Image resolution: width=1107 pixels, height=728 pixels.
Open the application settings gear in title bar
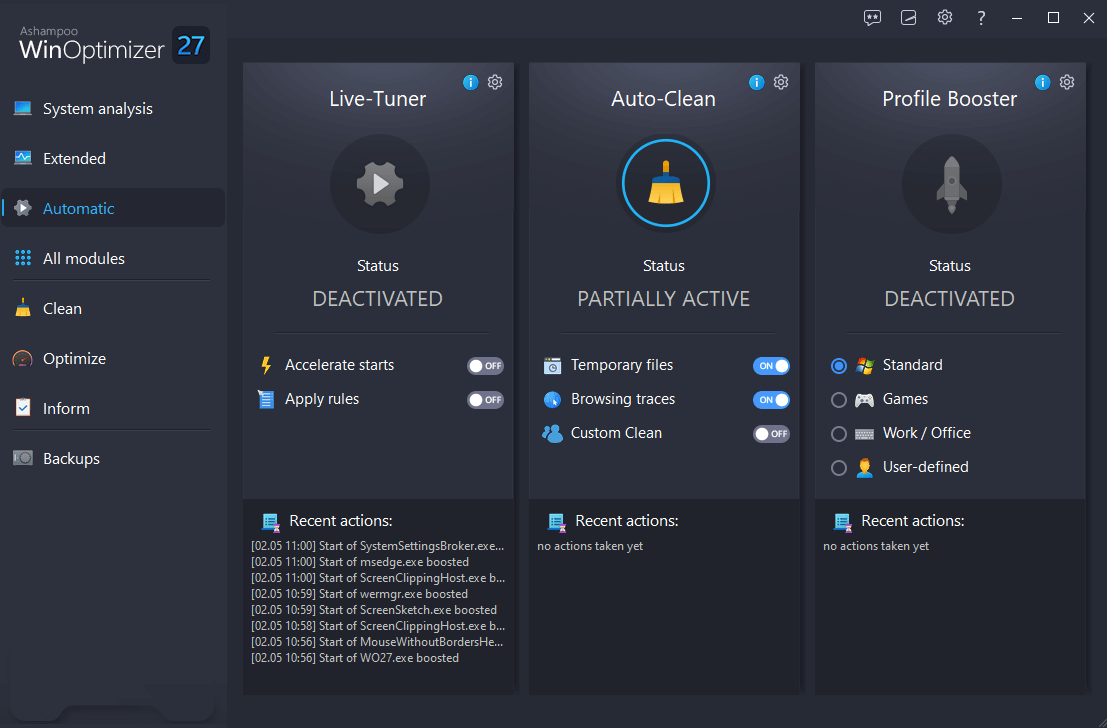[945, 17]
